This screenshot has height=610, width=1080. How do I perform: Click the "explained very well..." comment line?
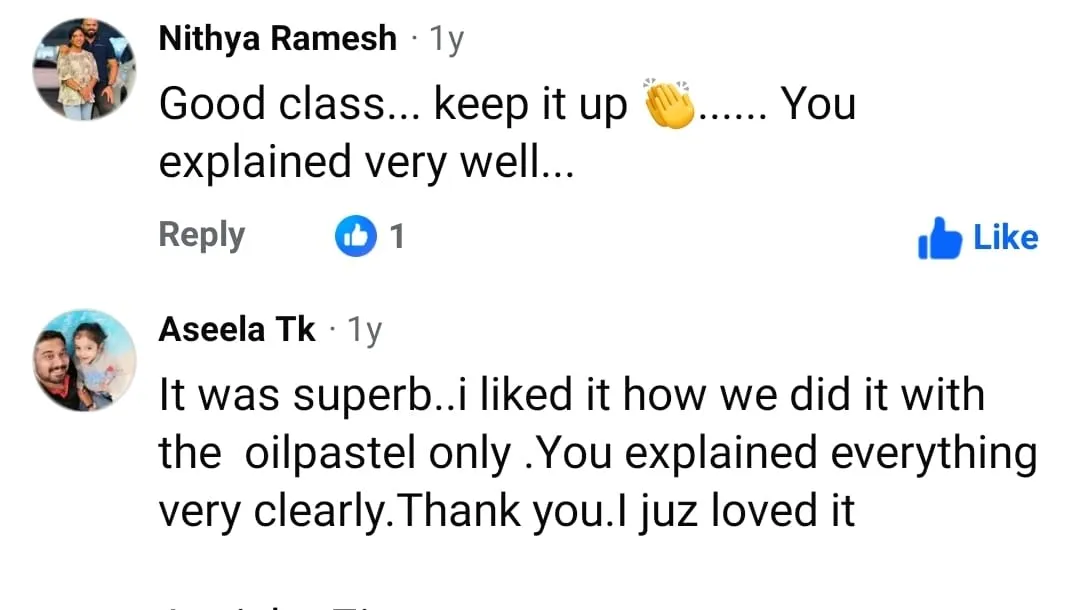(366, 162)
